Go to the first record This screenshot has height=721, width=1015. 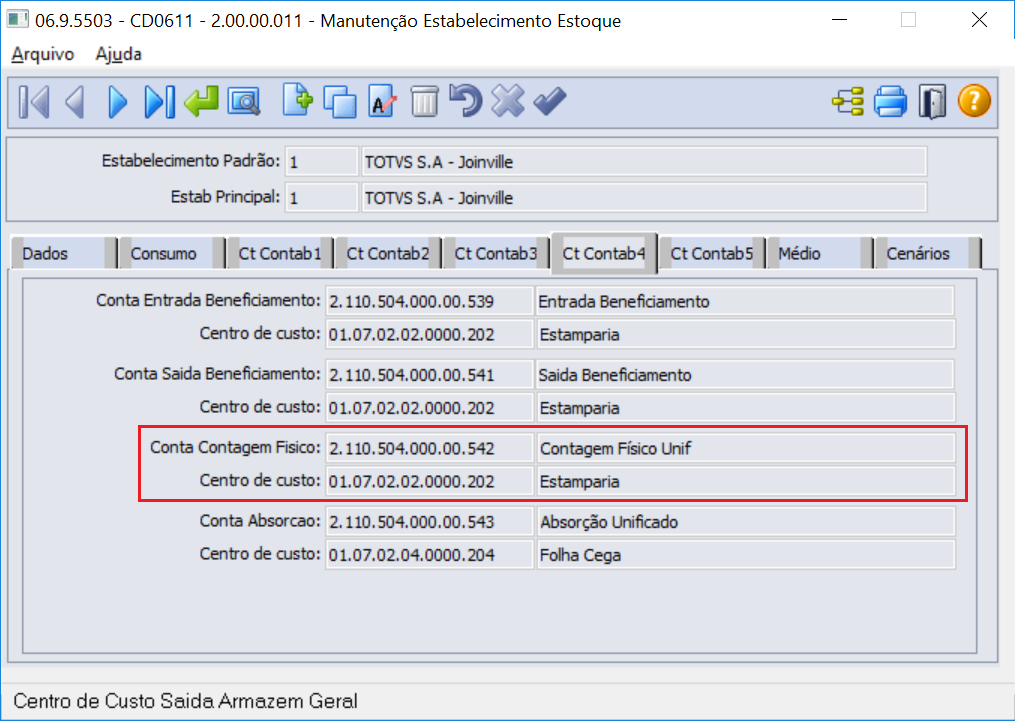[34, 102]
